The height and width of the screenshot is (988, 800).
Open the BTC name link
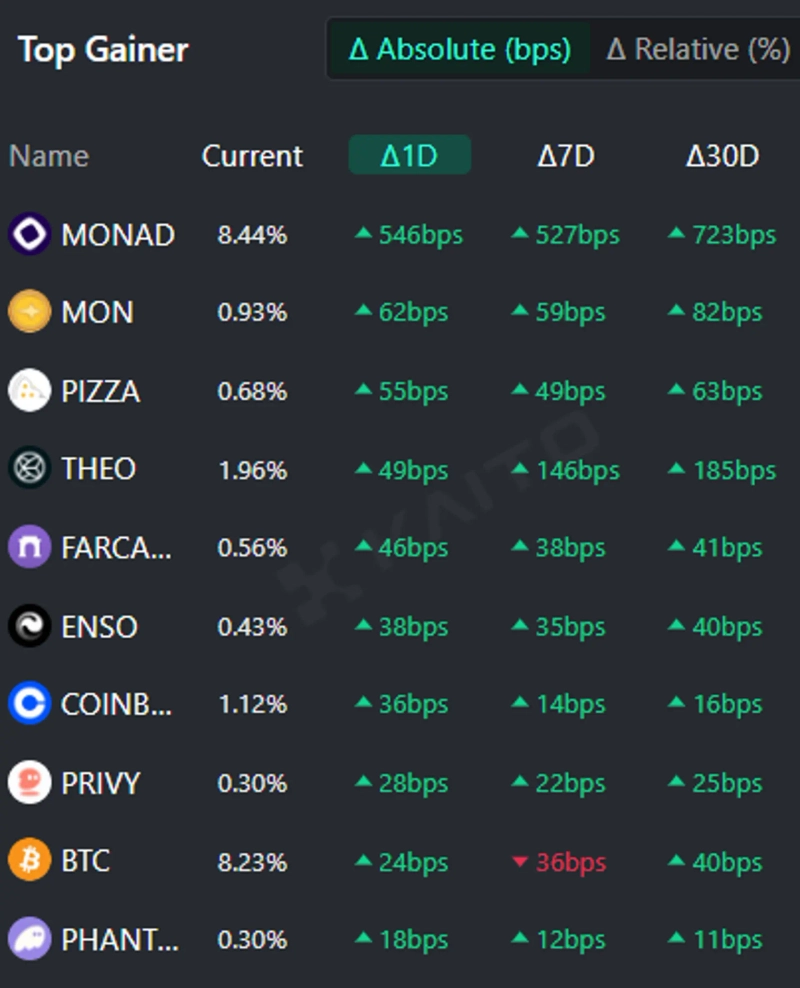(x=86, y=861)
